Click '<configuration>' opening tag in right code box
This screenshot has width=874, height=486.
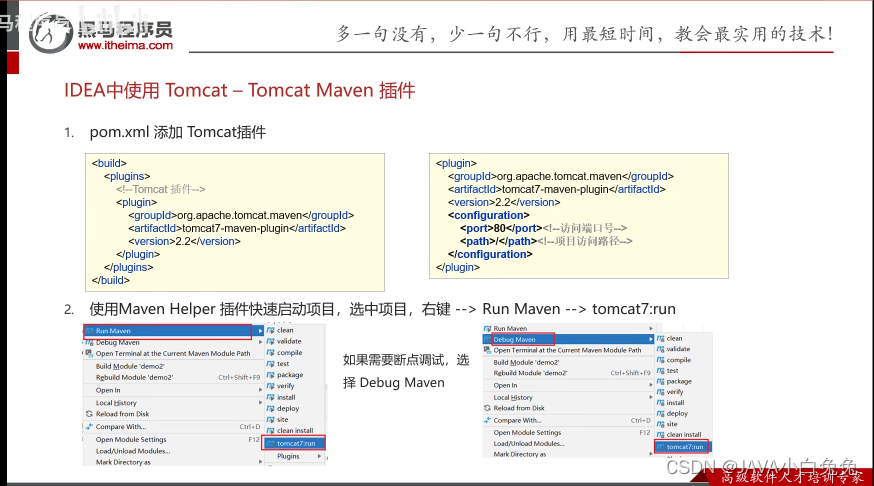[489, 215]
